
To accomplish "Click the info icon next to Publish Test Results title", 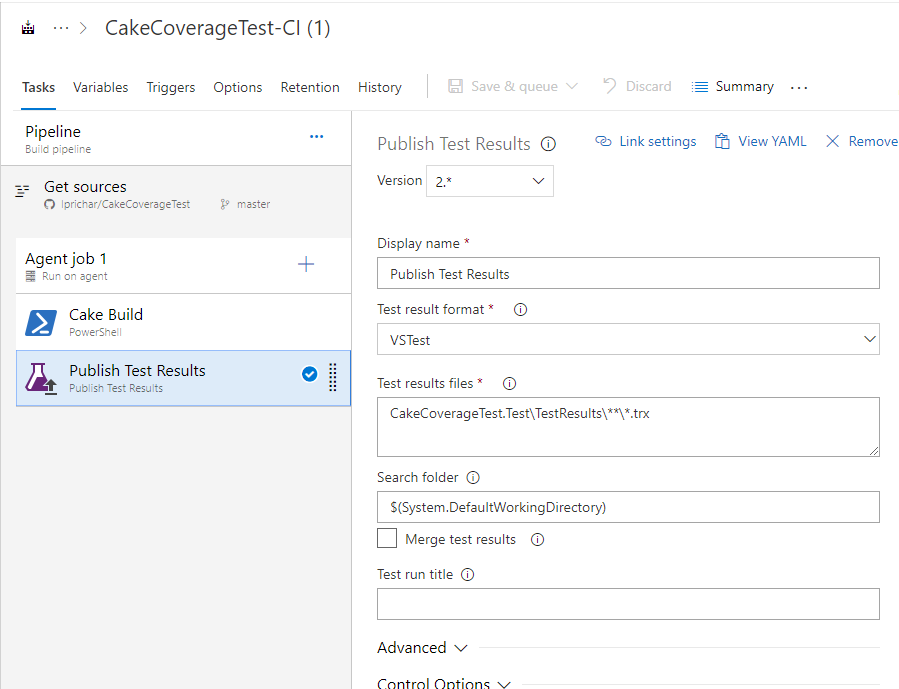I will click(548, 144).
